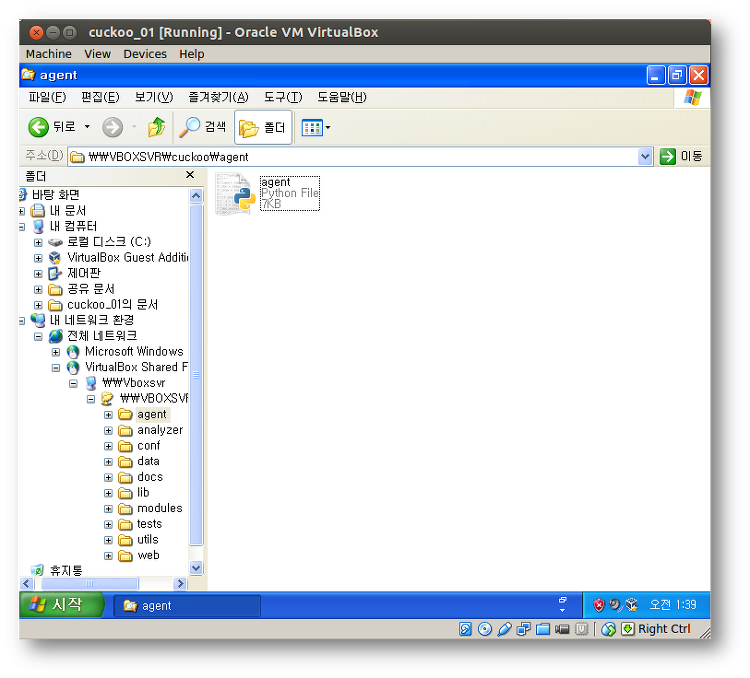Select the agent Python file icon

235,193
